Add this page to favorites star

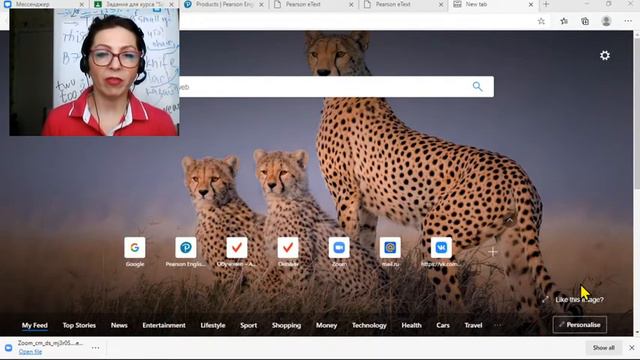541,21
